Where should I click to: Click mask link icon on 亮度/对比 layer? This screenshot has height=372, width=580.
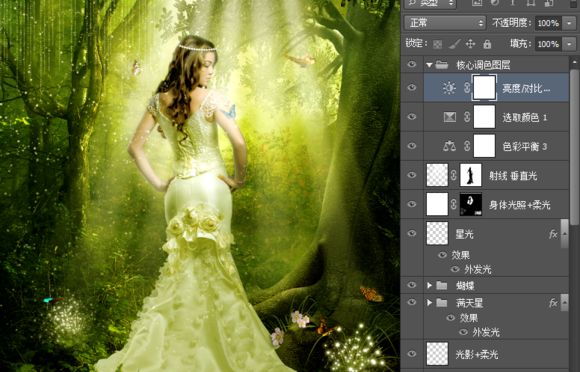coord(467,88)
